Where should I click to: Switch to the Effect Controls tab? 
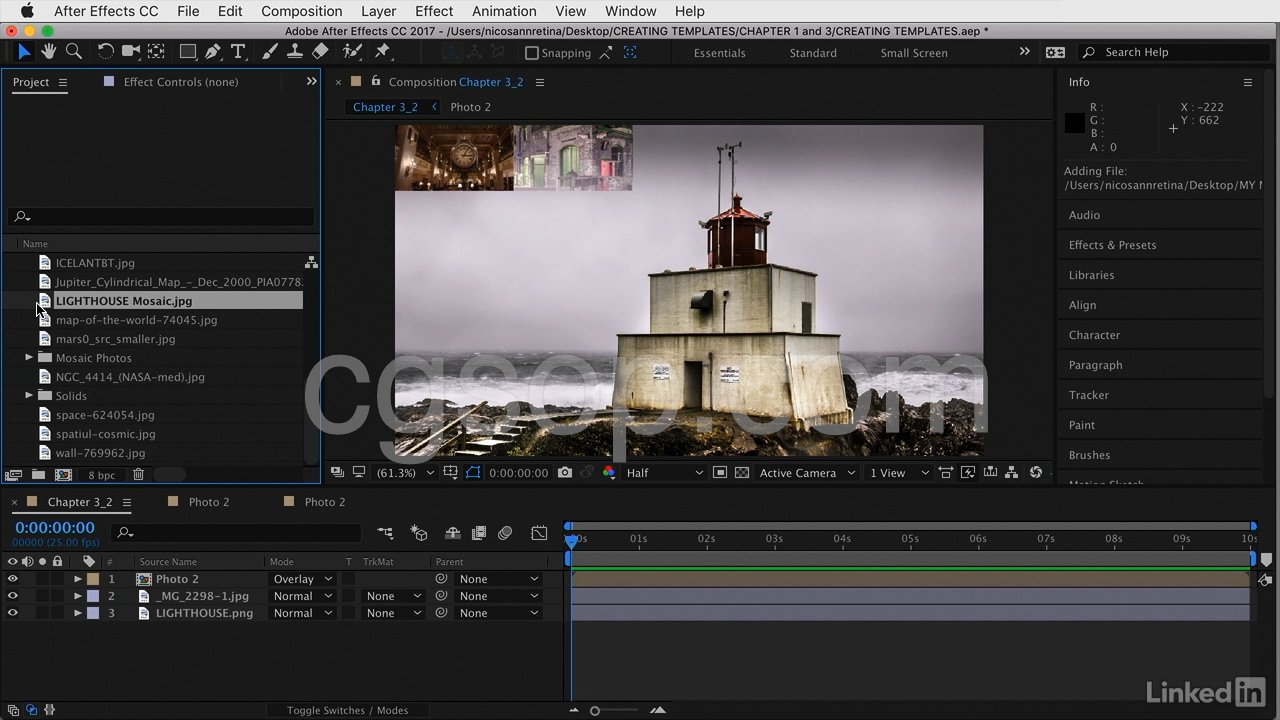[x=180, y=82]
